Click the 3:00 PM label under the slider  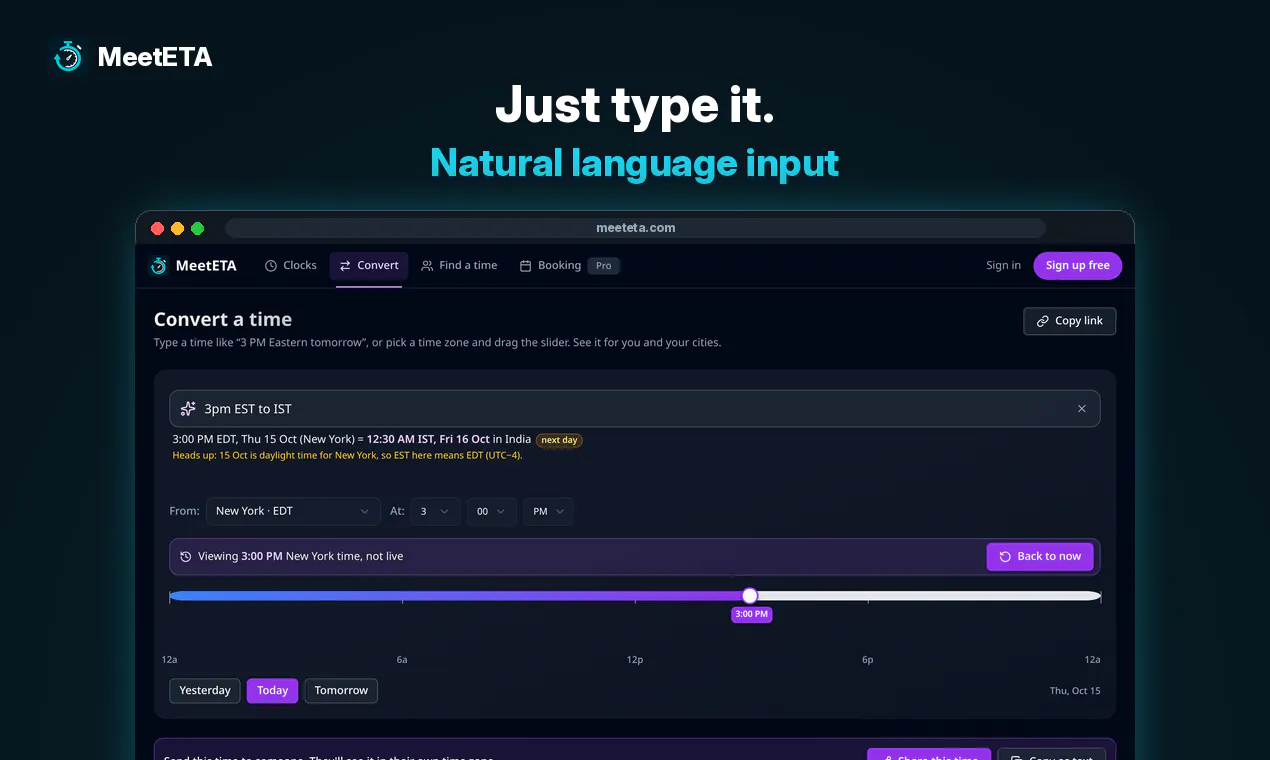(751, 614)
